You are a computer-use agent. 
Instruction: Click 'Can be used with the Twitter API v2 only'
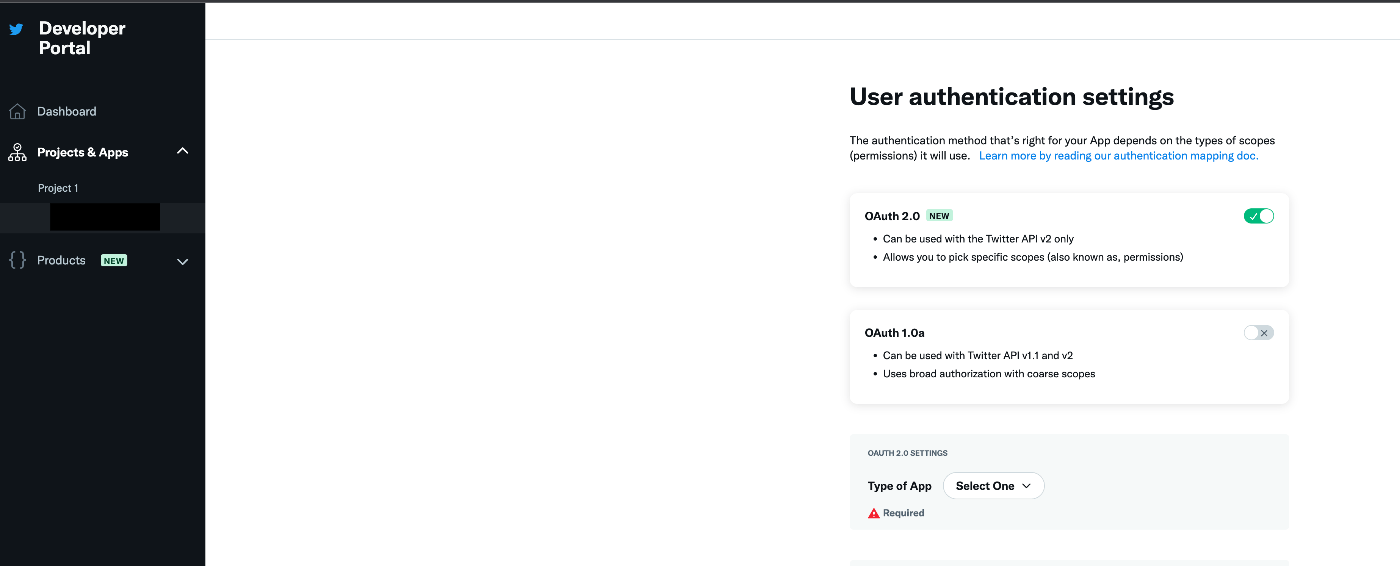[978, 239]
